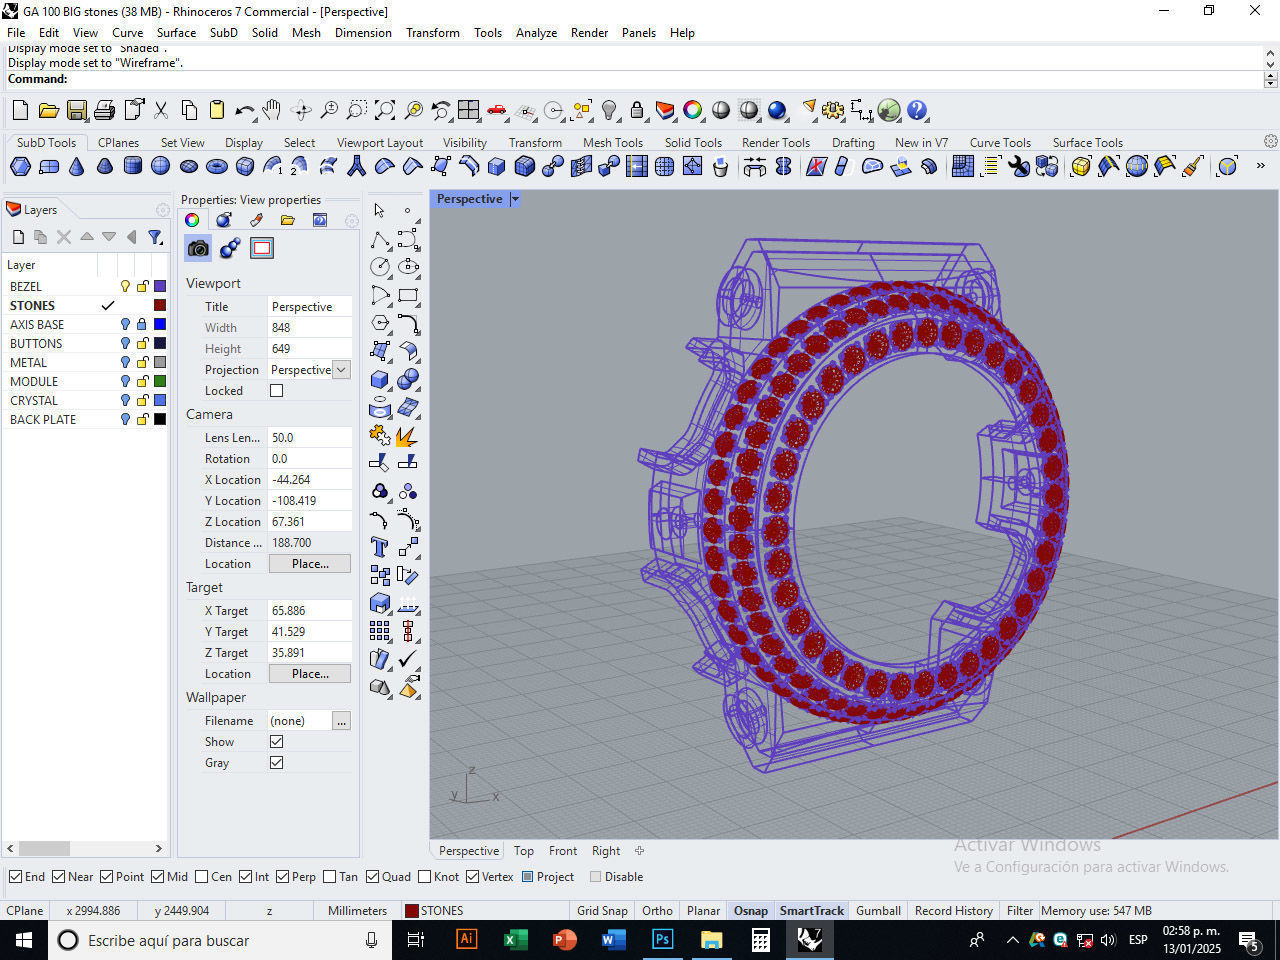The width and height of the screenshot is (1280, 960).
Task: Select the Box solid tool
Action: coord(380,379)
